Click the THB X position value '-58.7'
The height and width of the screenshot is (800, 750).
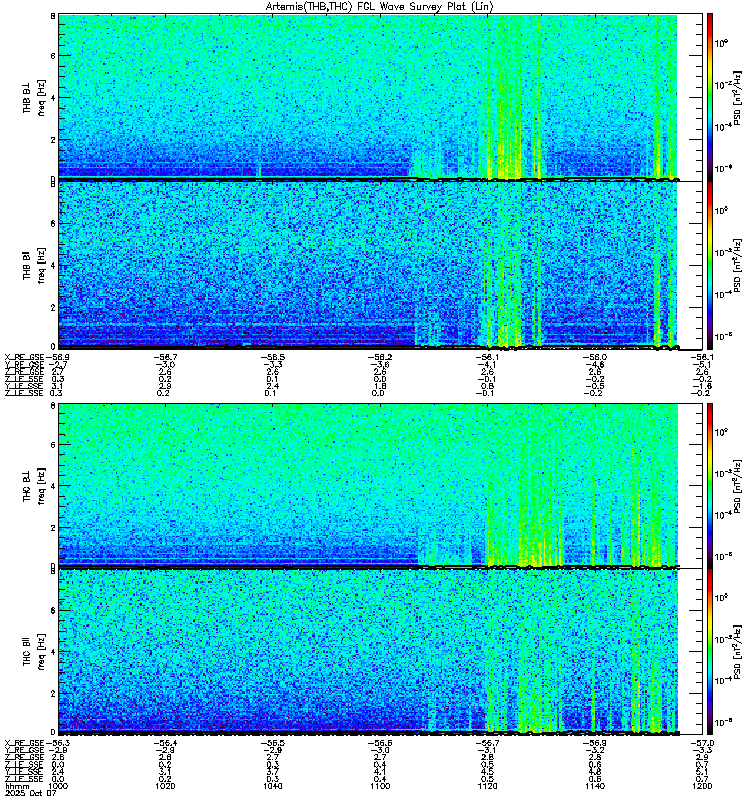tap(165, 358)
